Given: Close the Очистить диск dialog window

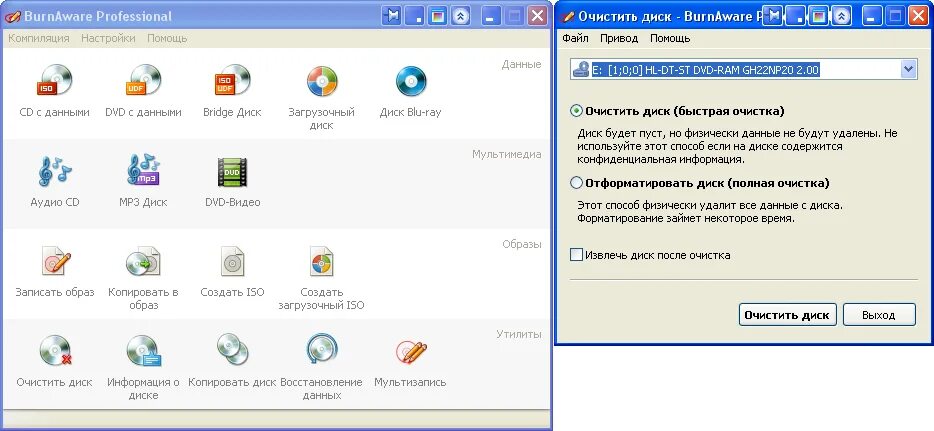Looking at the screenshot, I should click(919, 16).
